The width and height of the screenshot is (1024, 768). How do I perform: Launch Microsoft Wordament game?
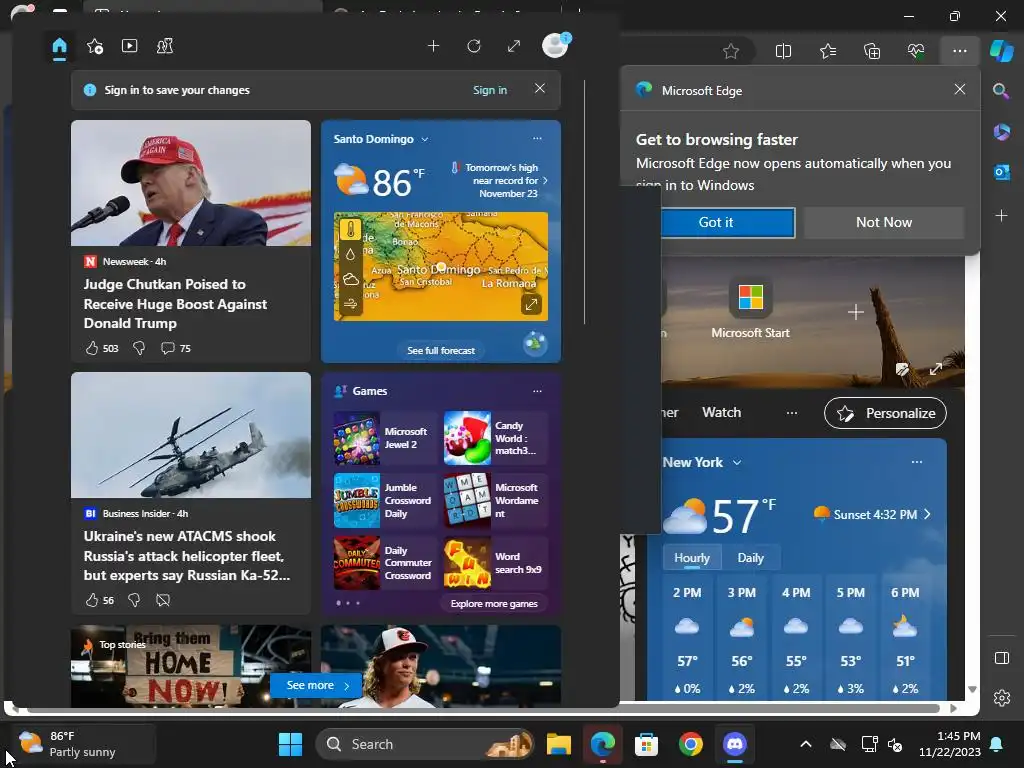(x=495, y=501)
